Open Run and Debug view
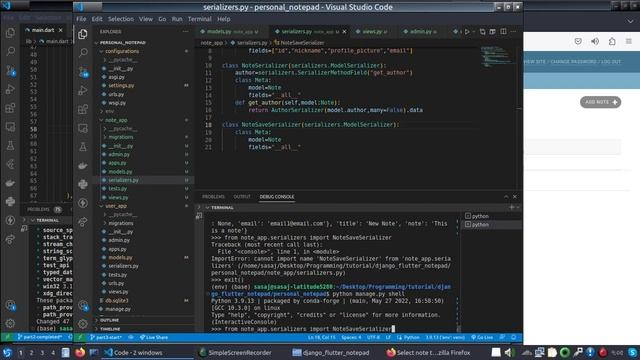The height and width of the screenshot is (360, 640). [x=83, y=90]
